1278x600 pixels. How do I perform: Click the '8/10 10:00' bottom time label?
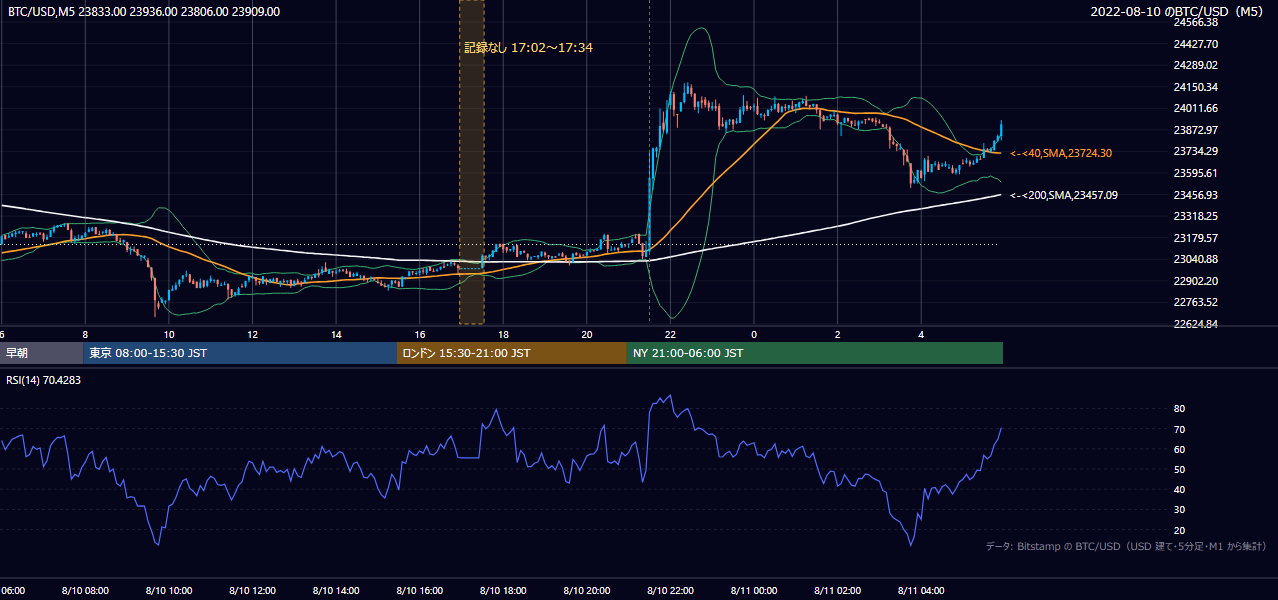click(x=168, y=590)
